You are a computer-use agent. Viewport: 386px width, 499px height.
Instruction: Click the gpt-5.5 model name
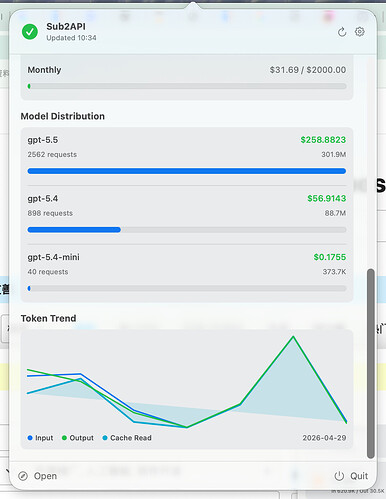pyautogui.click(x=43, y=140)
